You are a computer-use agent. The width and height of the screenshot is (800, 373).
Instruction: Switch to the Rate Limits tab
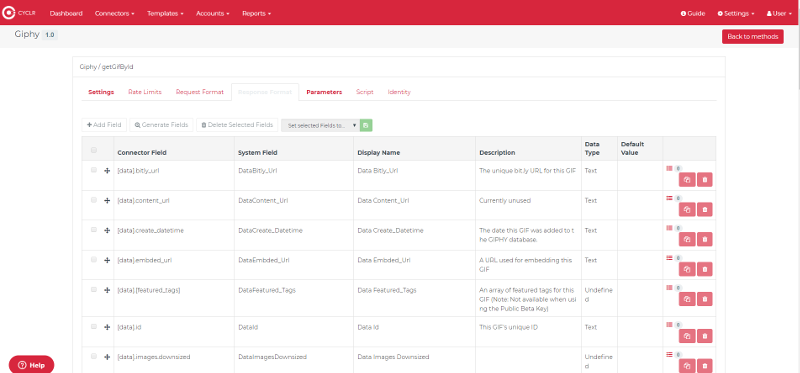click(145, 92)
